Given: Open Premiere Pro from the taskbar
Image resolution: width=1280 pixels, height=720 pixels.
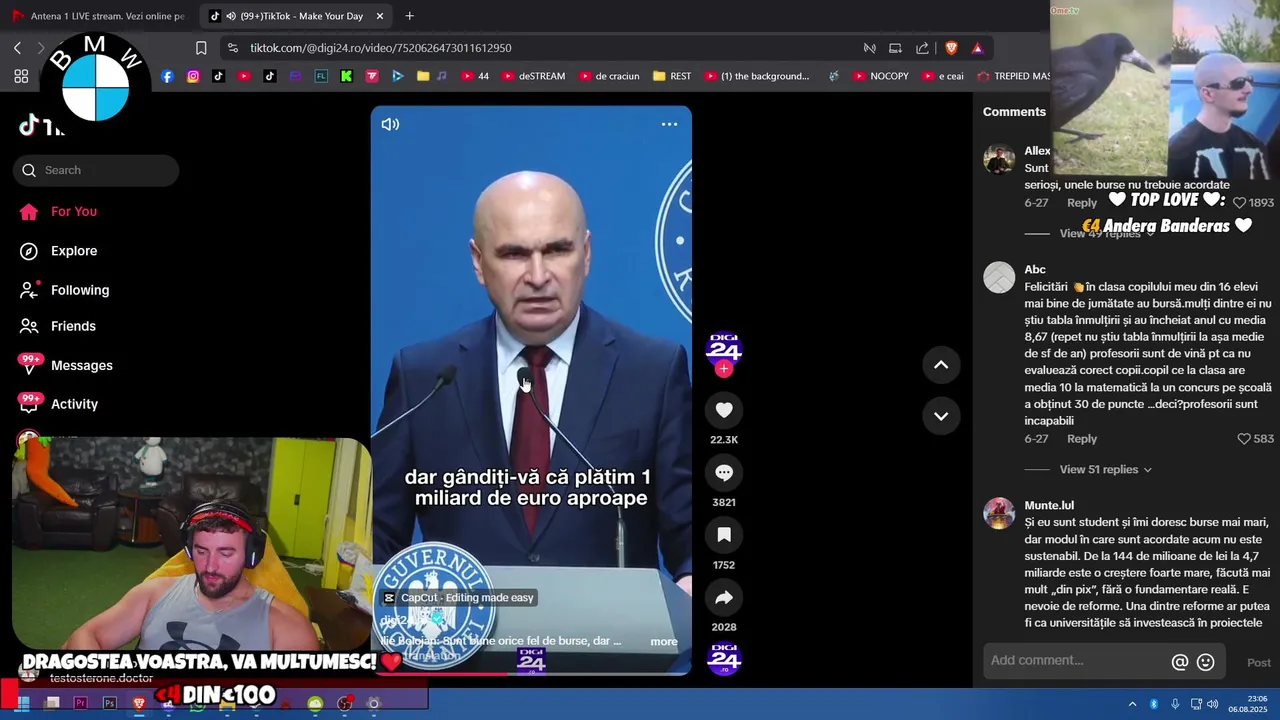Looking at the screenshot, I should coord(81,703).
